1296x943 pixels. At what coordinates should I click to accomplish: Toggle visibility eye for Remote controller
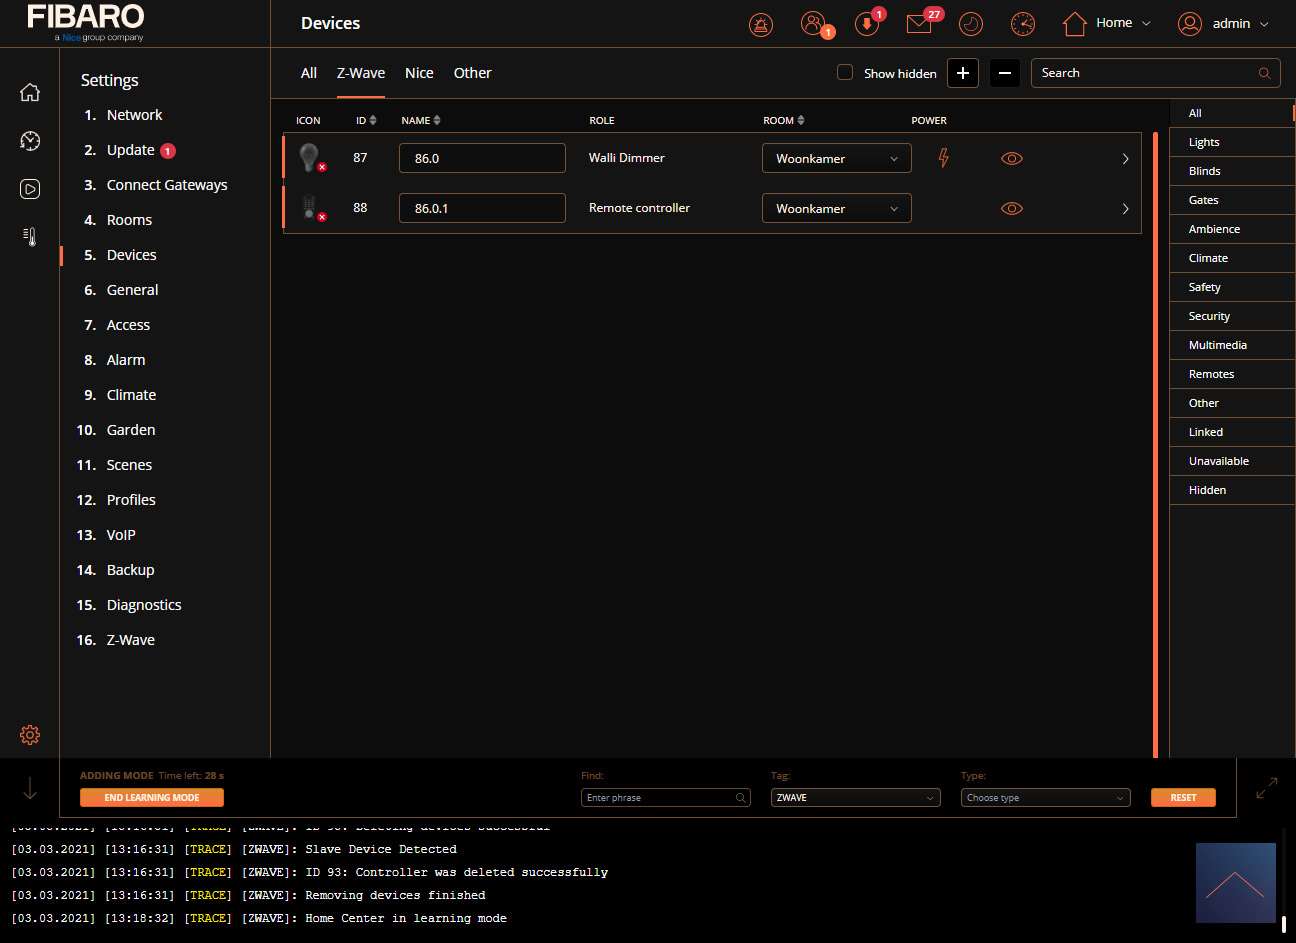[1011, 209]
